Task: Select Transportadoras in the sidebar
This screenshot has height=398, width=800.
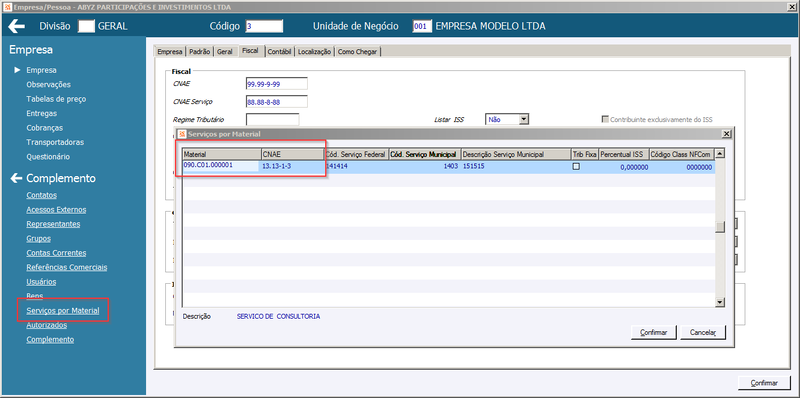Action: [55, 142]
